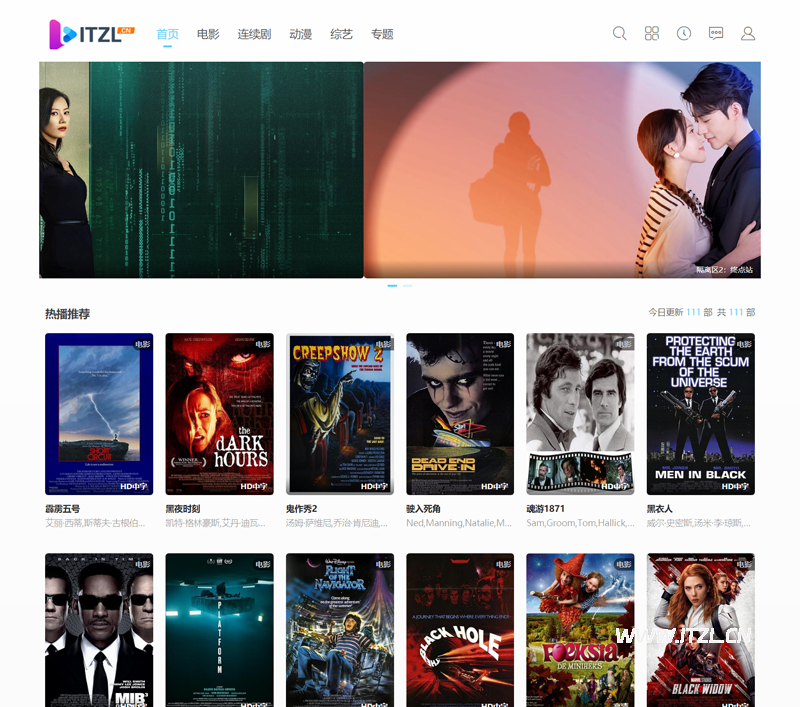Click the romantic couple banner slide

click(562, 170)
